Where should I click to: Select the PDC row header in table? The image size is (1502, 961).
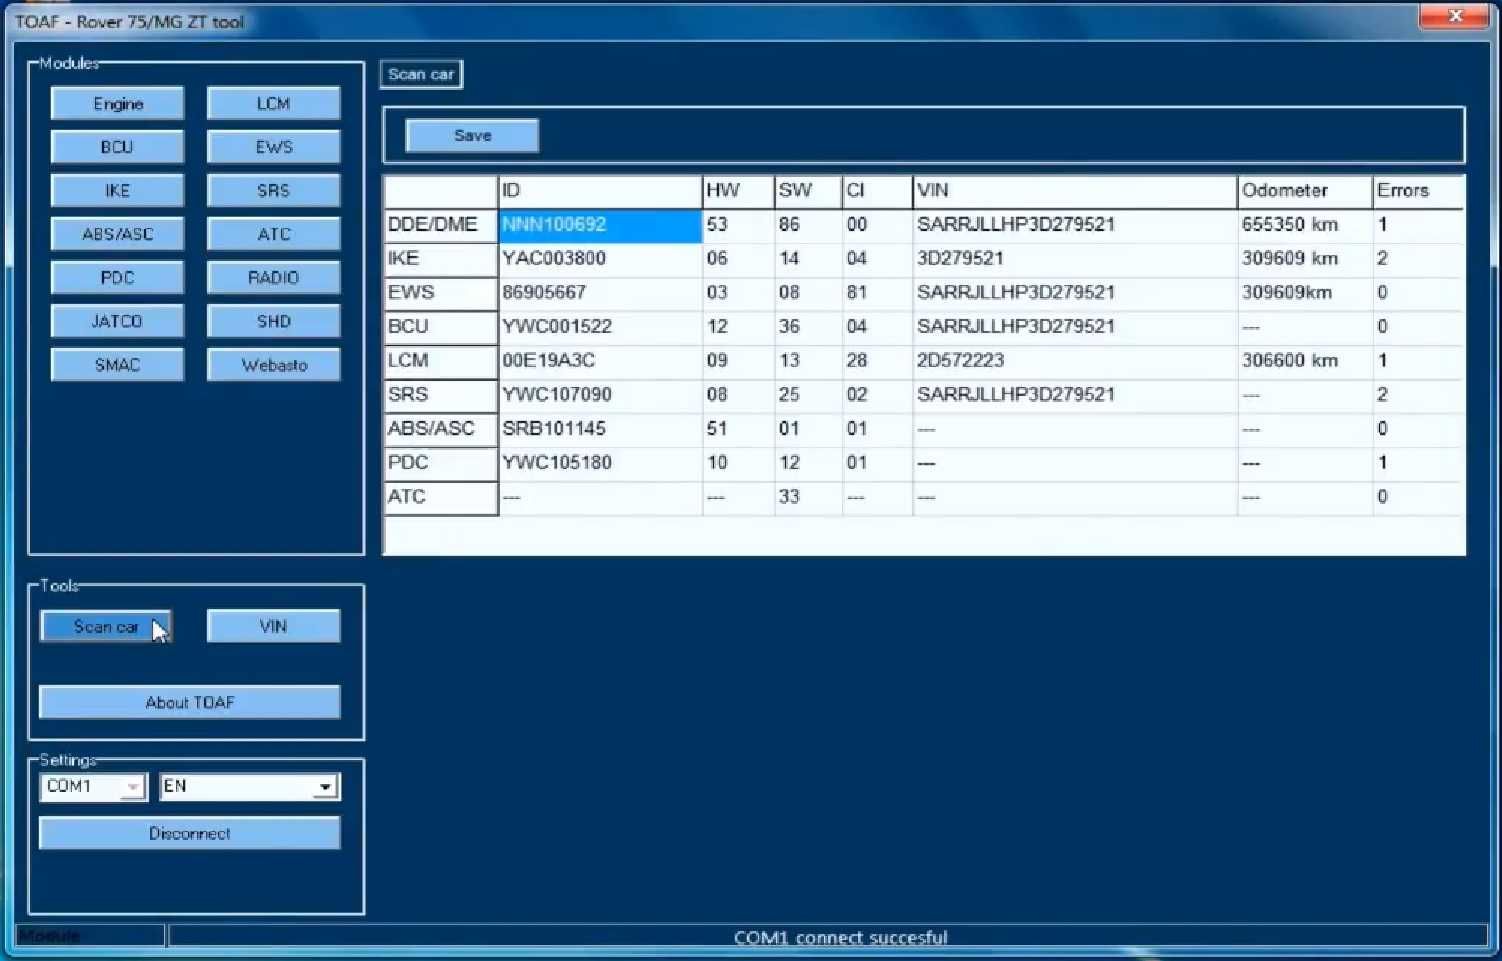click(x=441, y=463)
